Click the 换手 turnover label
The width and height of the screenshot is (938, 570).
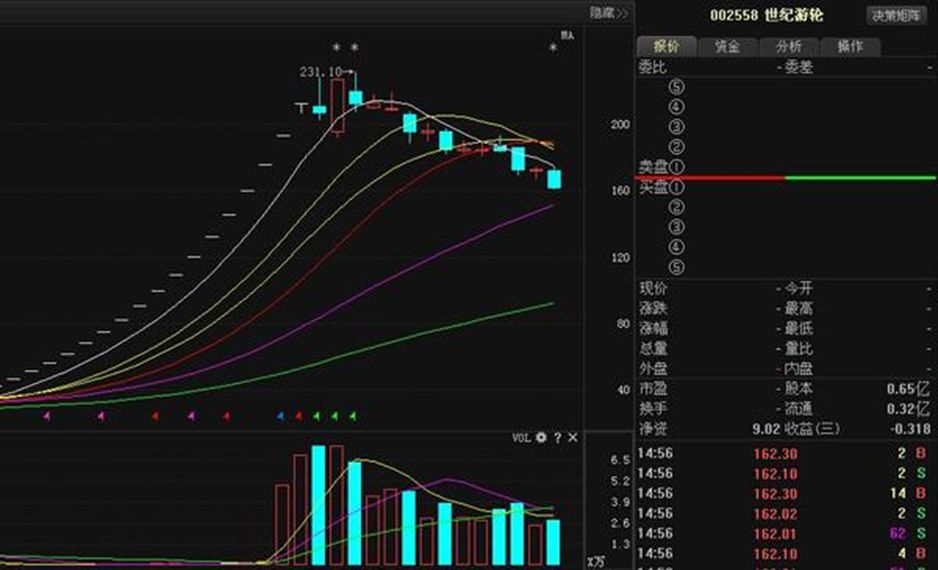tap(653, 409)
